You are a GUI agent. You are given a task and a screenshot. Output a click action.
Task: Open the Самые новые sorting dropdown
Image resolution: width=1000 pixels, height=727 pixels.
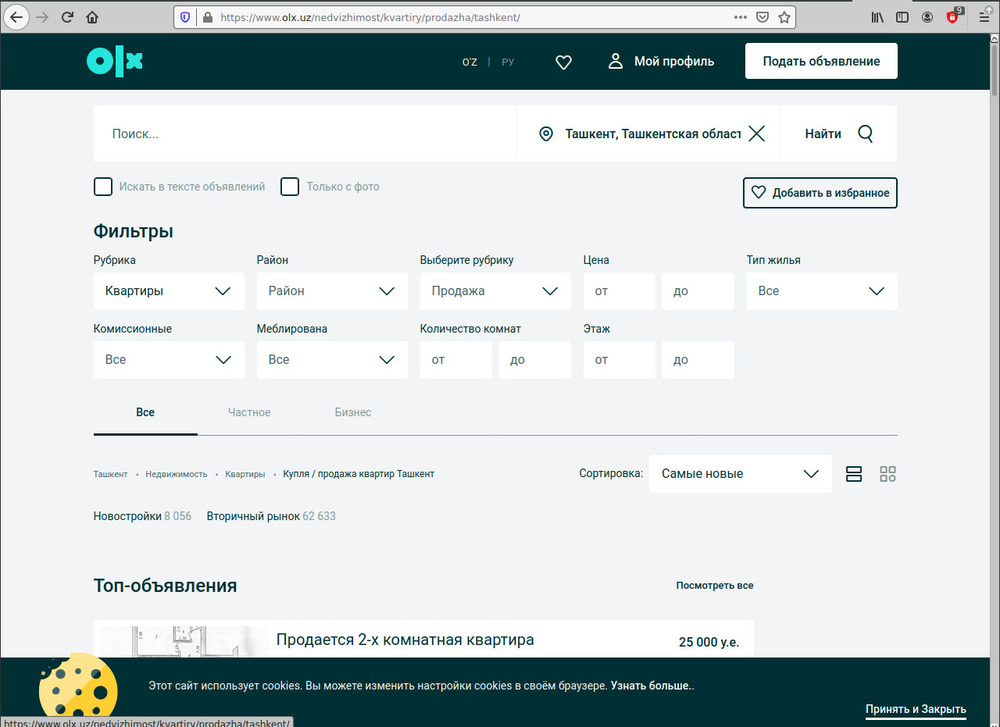[740, 474]
